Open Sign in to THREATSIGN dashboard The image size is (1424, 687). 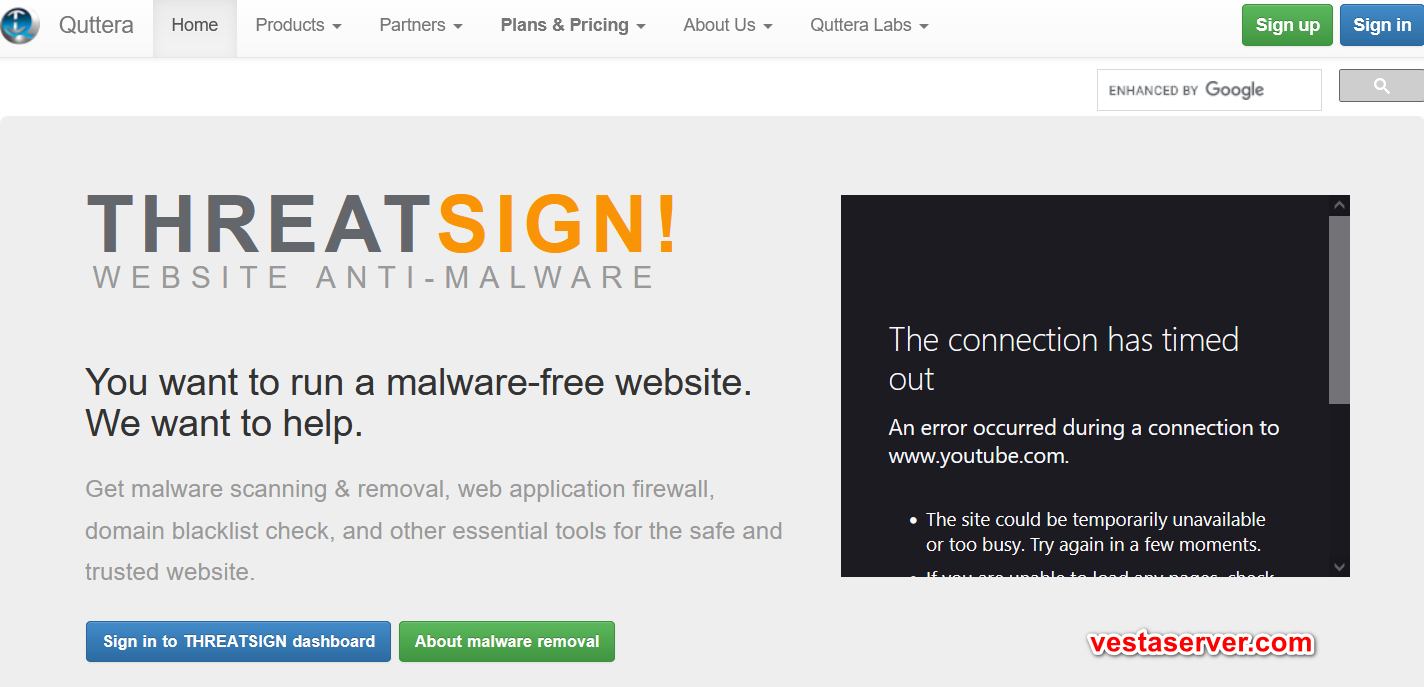239,641
